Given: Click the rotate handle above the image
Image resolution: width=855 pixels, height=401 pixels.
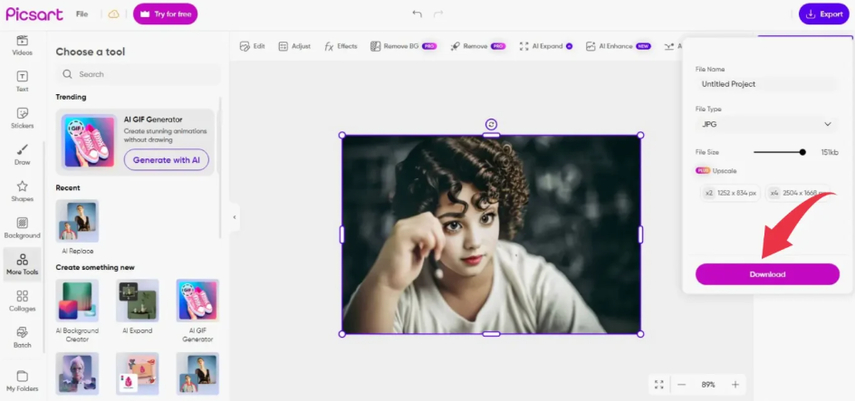Looking at the screenshot, I should (x=491, y=124).
